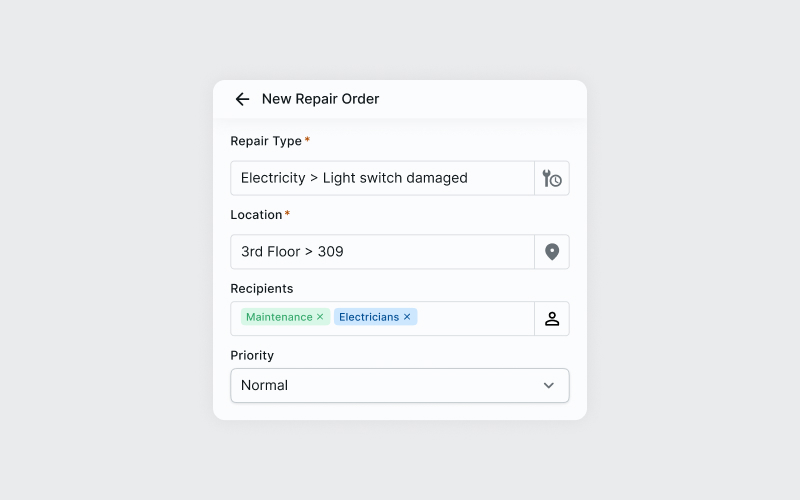
Task: Click the Recipients field label
Action: point(262,289)
